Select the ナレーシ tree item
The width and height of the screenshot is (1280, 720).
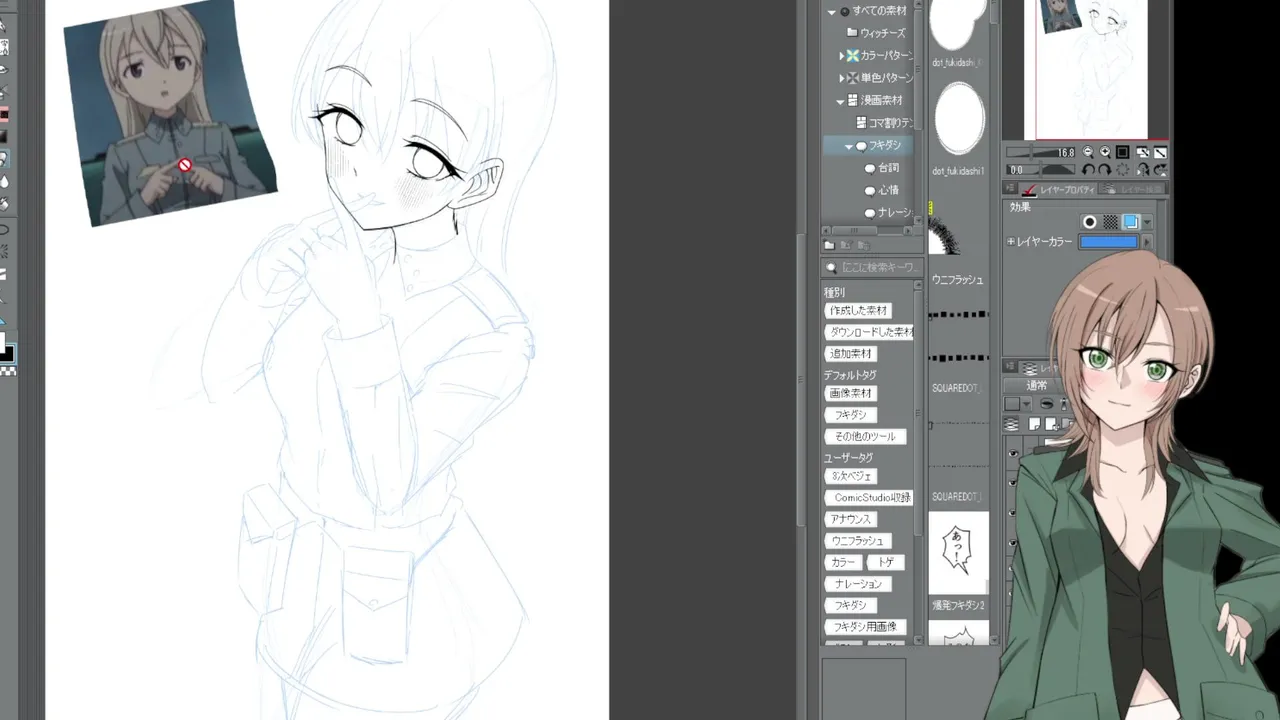coord(888,213)
